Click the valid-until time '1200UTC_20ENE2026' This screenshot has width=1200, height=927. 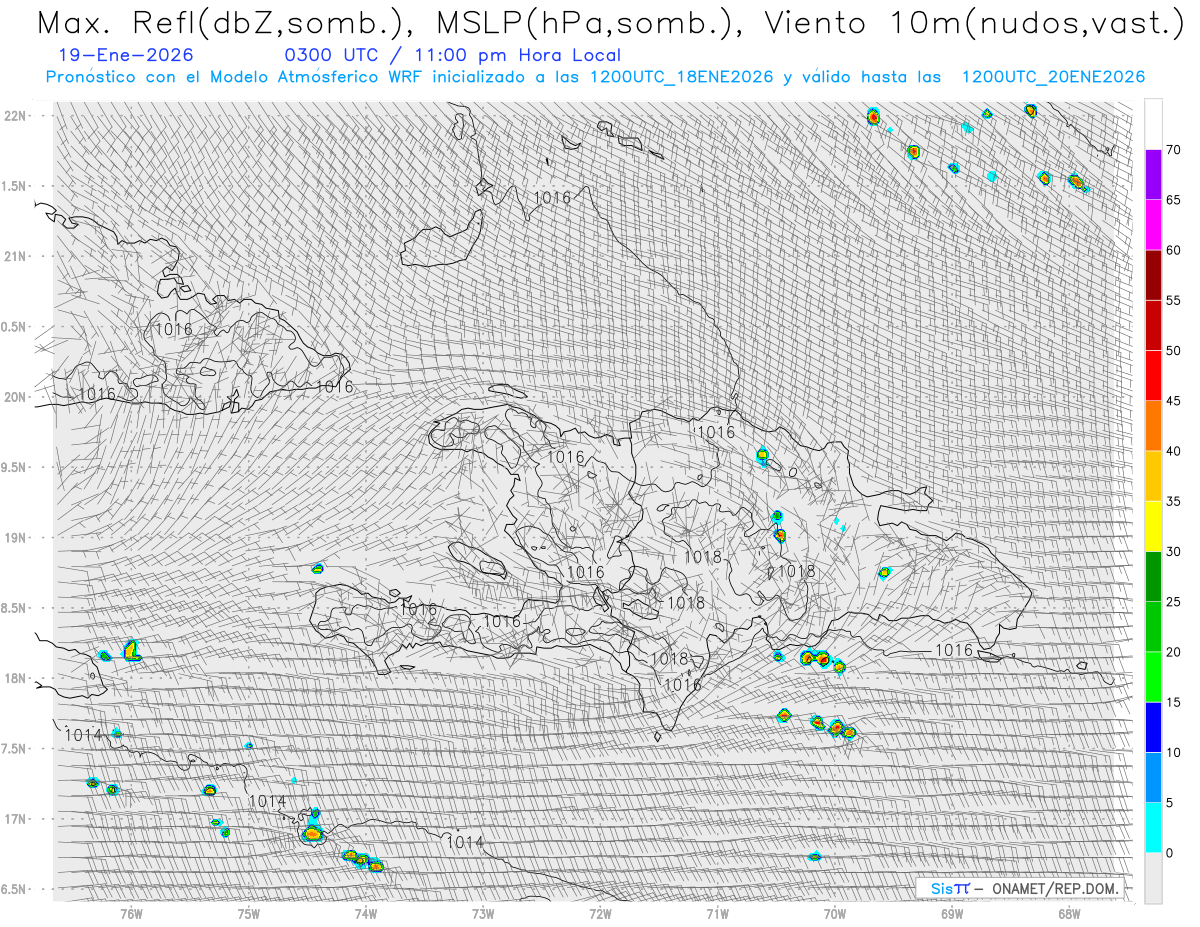coord(1053,77)
